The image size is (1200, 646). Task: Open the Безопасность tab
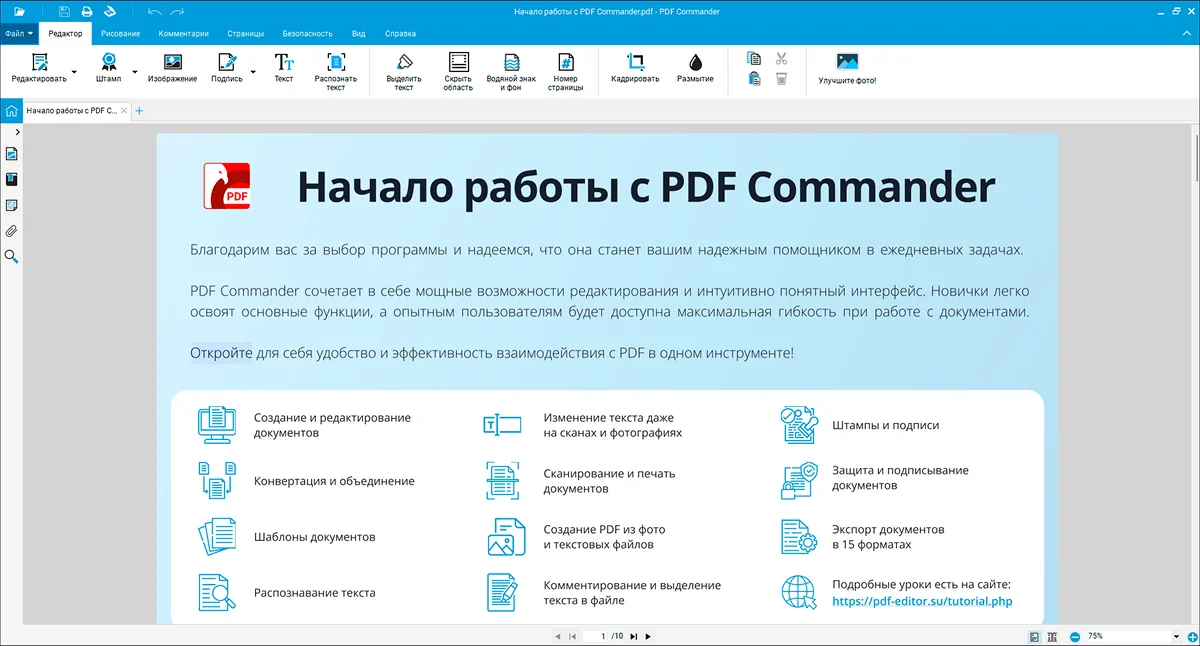(306, 34)
